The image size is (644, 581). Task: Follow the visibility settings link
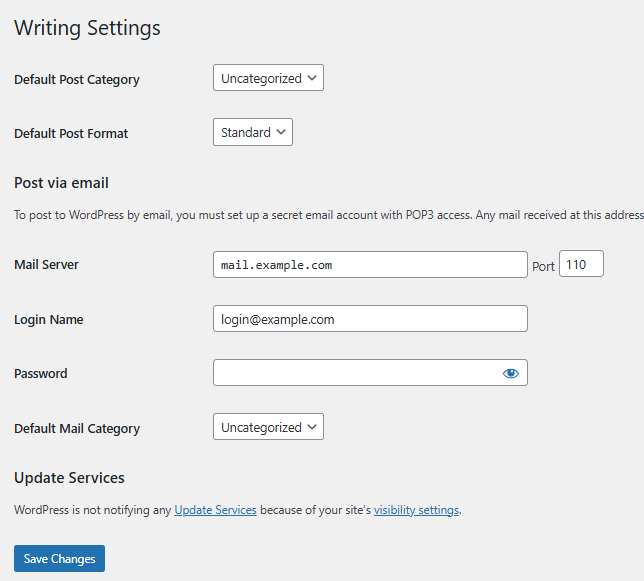416,510
